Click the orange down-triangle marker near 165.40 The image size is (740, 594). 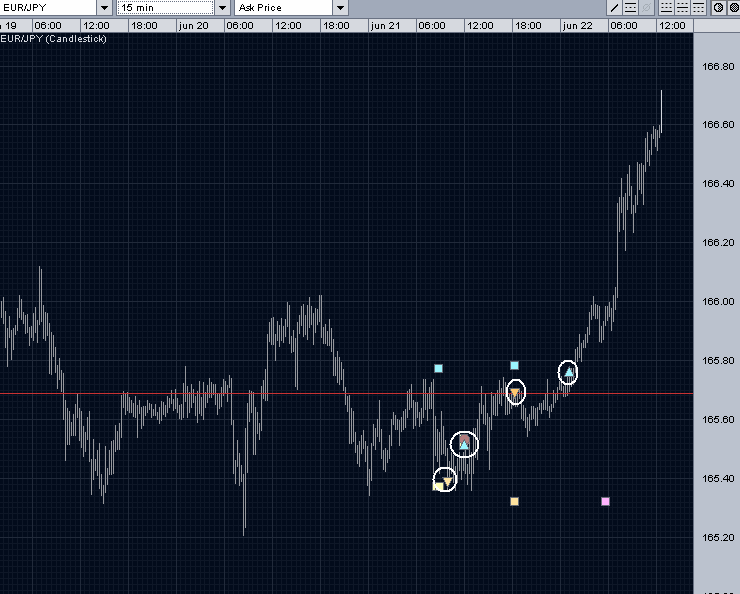pyautogui.click(x=447, y=481)
